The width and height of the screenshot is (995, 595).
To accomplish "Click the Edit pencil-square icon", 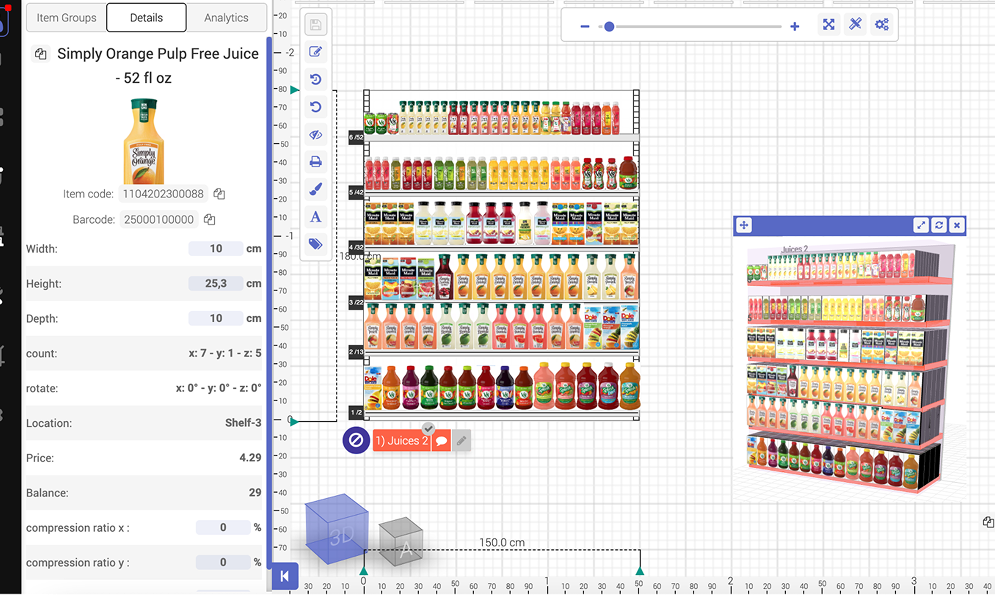I will tap(315, 52).
